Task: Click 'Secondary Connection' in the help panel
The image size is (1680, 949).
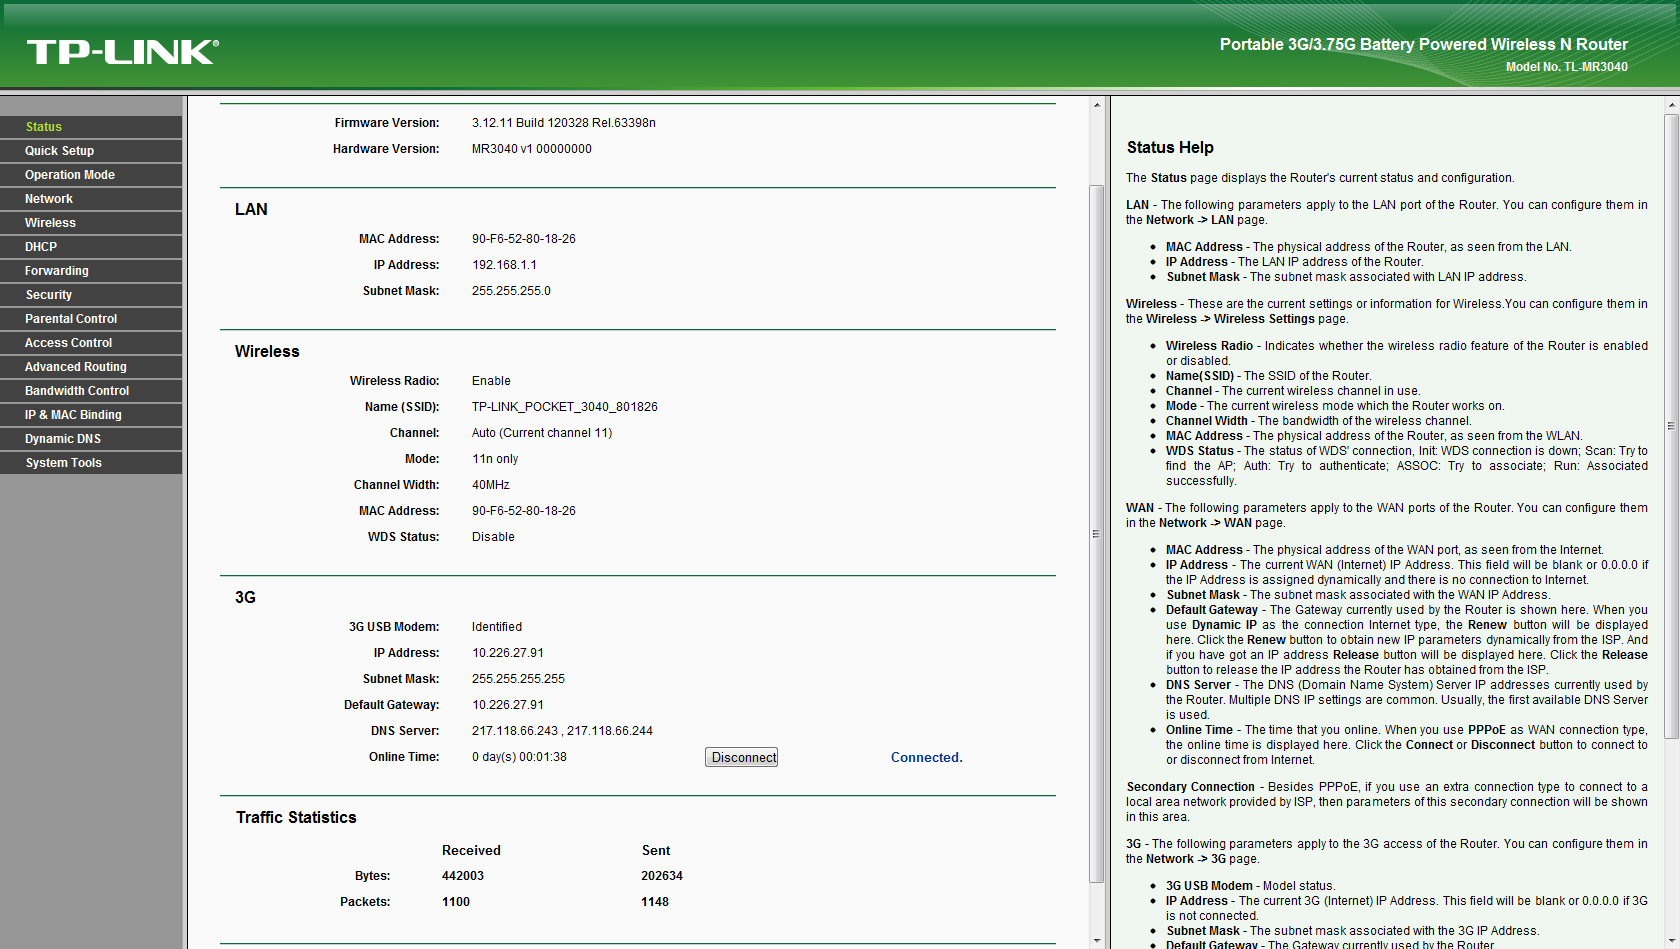Action: (1191, 787)
